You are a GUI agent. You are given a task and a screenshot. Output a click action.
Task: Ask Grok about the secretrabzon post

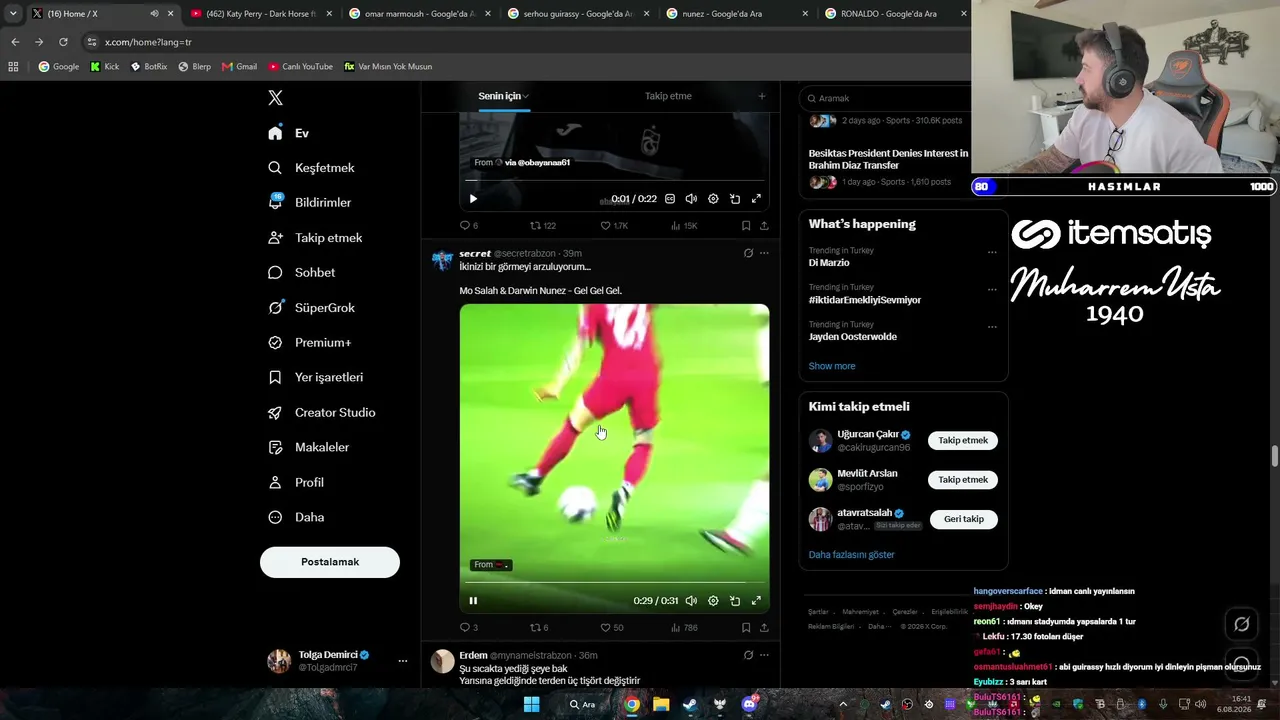coord(748,253)
